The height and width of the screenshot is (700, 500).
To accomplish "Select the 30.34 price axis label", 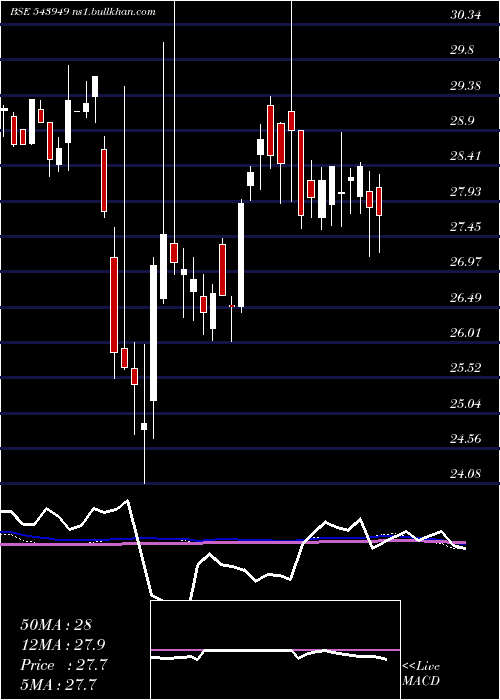I will click(x=466, y=15).
